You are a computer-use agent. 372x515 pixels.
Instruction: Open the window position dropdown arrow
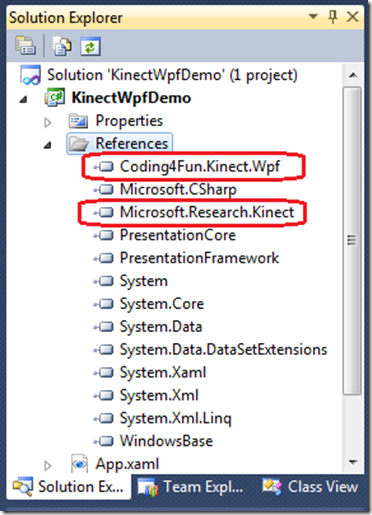313,16
